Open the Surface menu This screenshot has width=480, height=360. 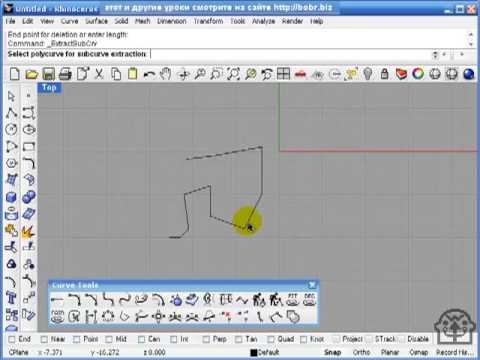click(x=96, y=21)
